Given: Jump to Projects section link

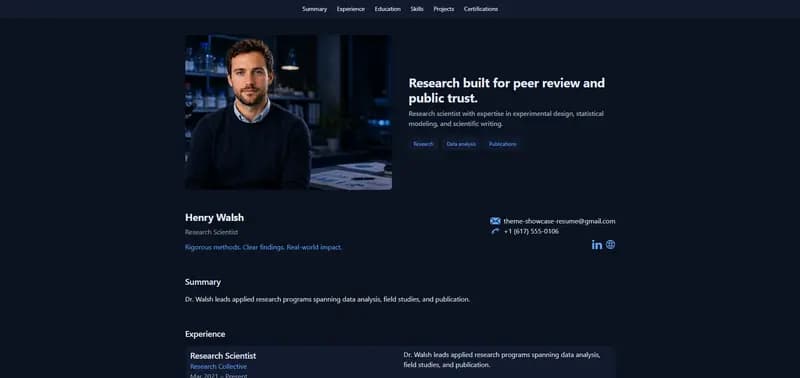Looking at the screenshot, I should [444, 9].
